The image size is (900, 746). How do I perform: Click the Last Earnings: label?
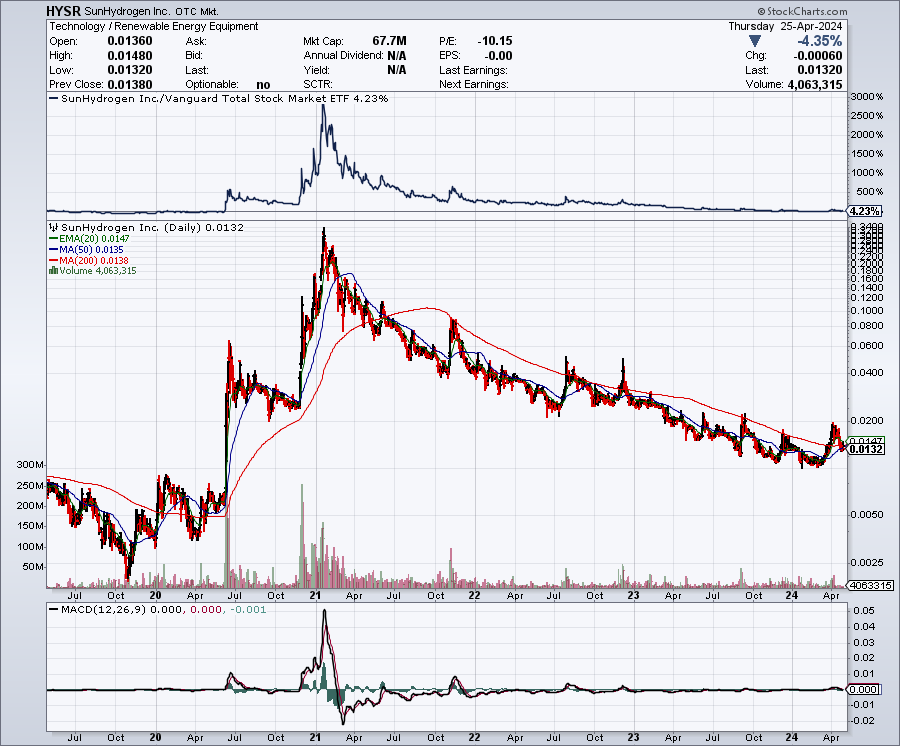tap(474, 70)
